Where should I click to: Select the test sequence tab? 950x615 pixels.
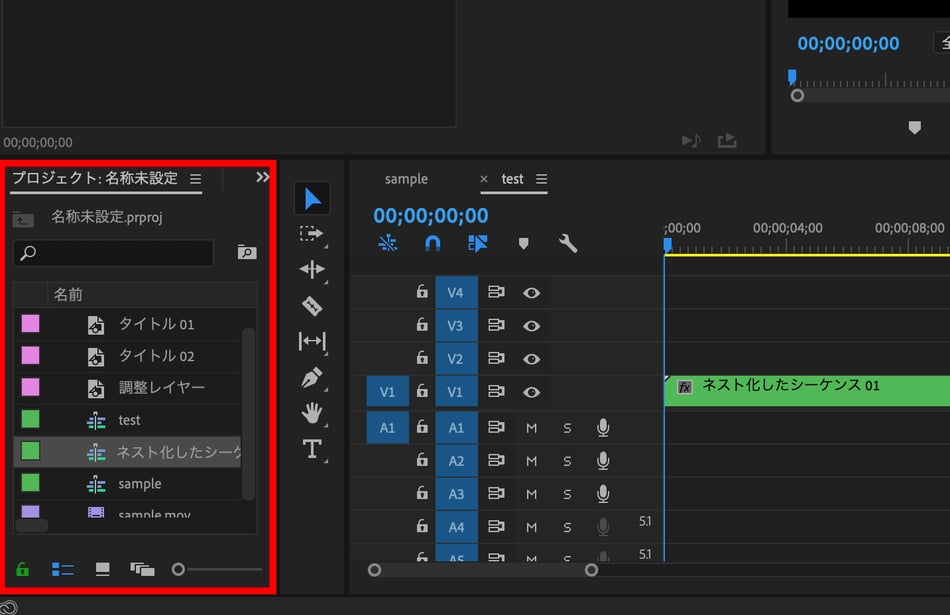coord(512,179)
